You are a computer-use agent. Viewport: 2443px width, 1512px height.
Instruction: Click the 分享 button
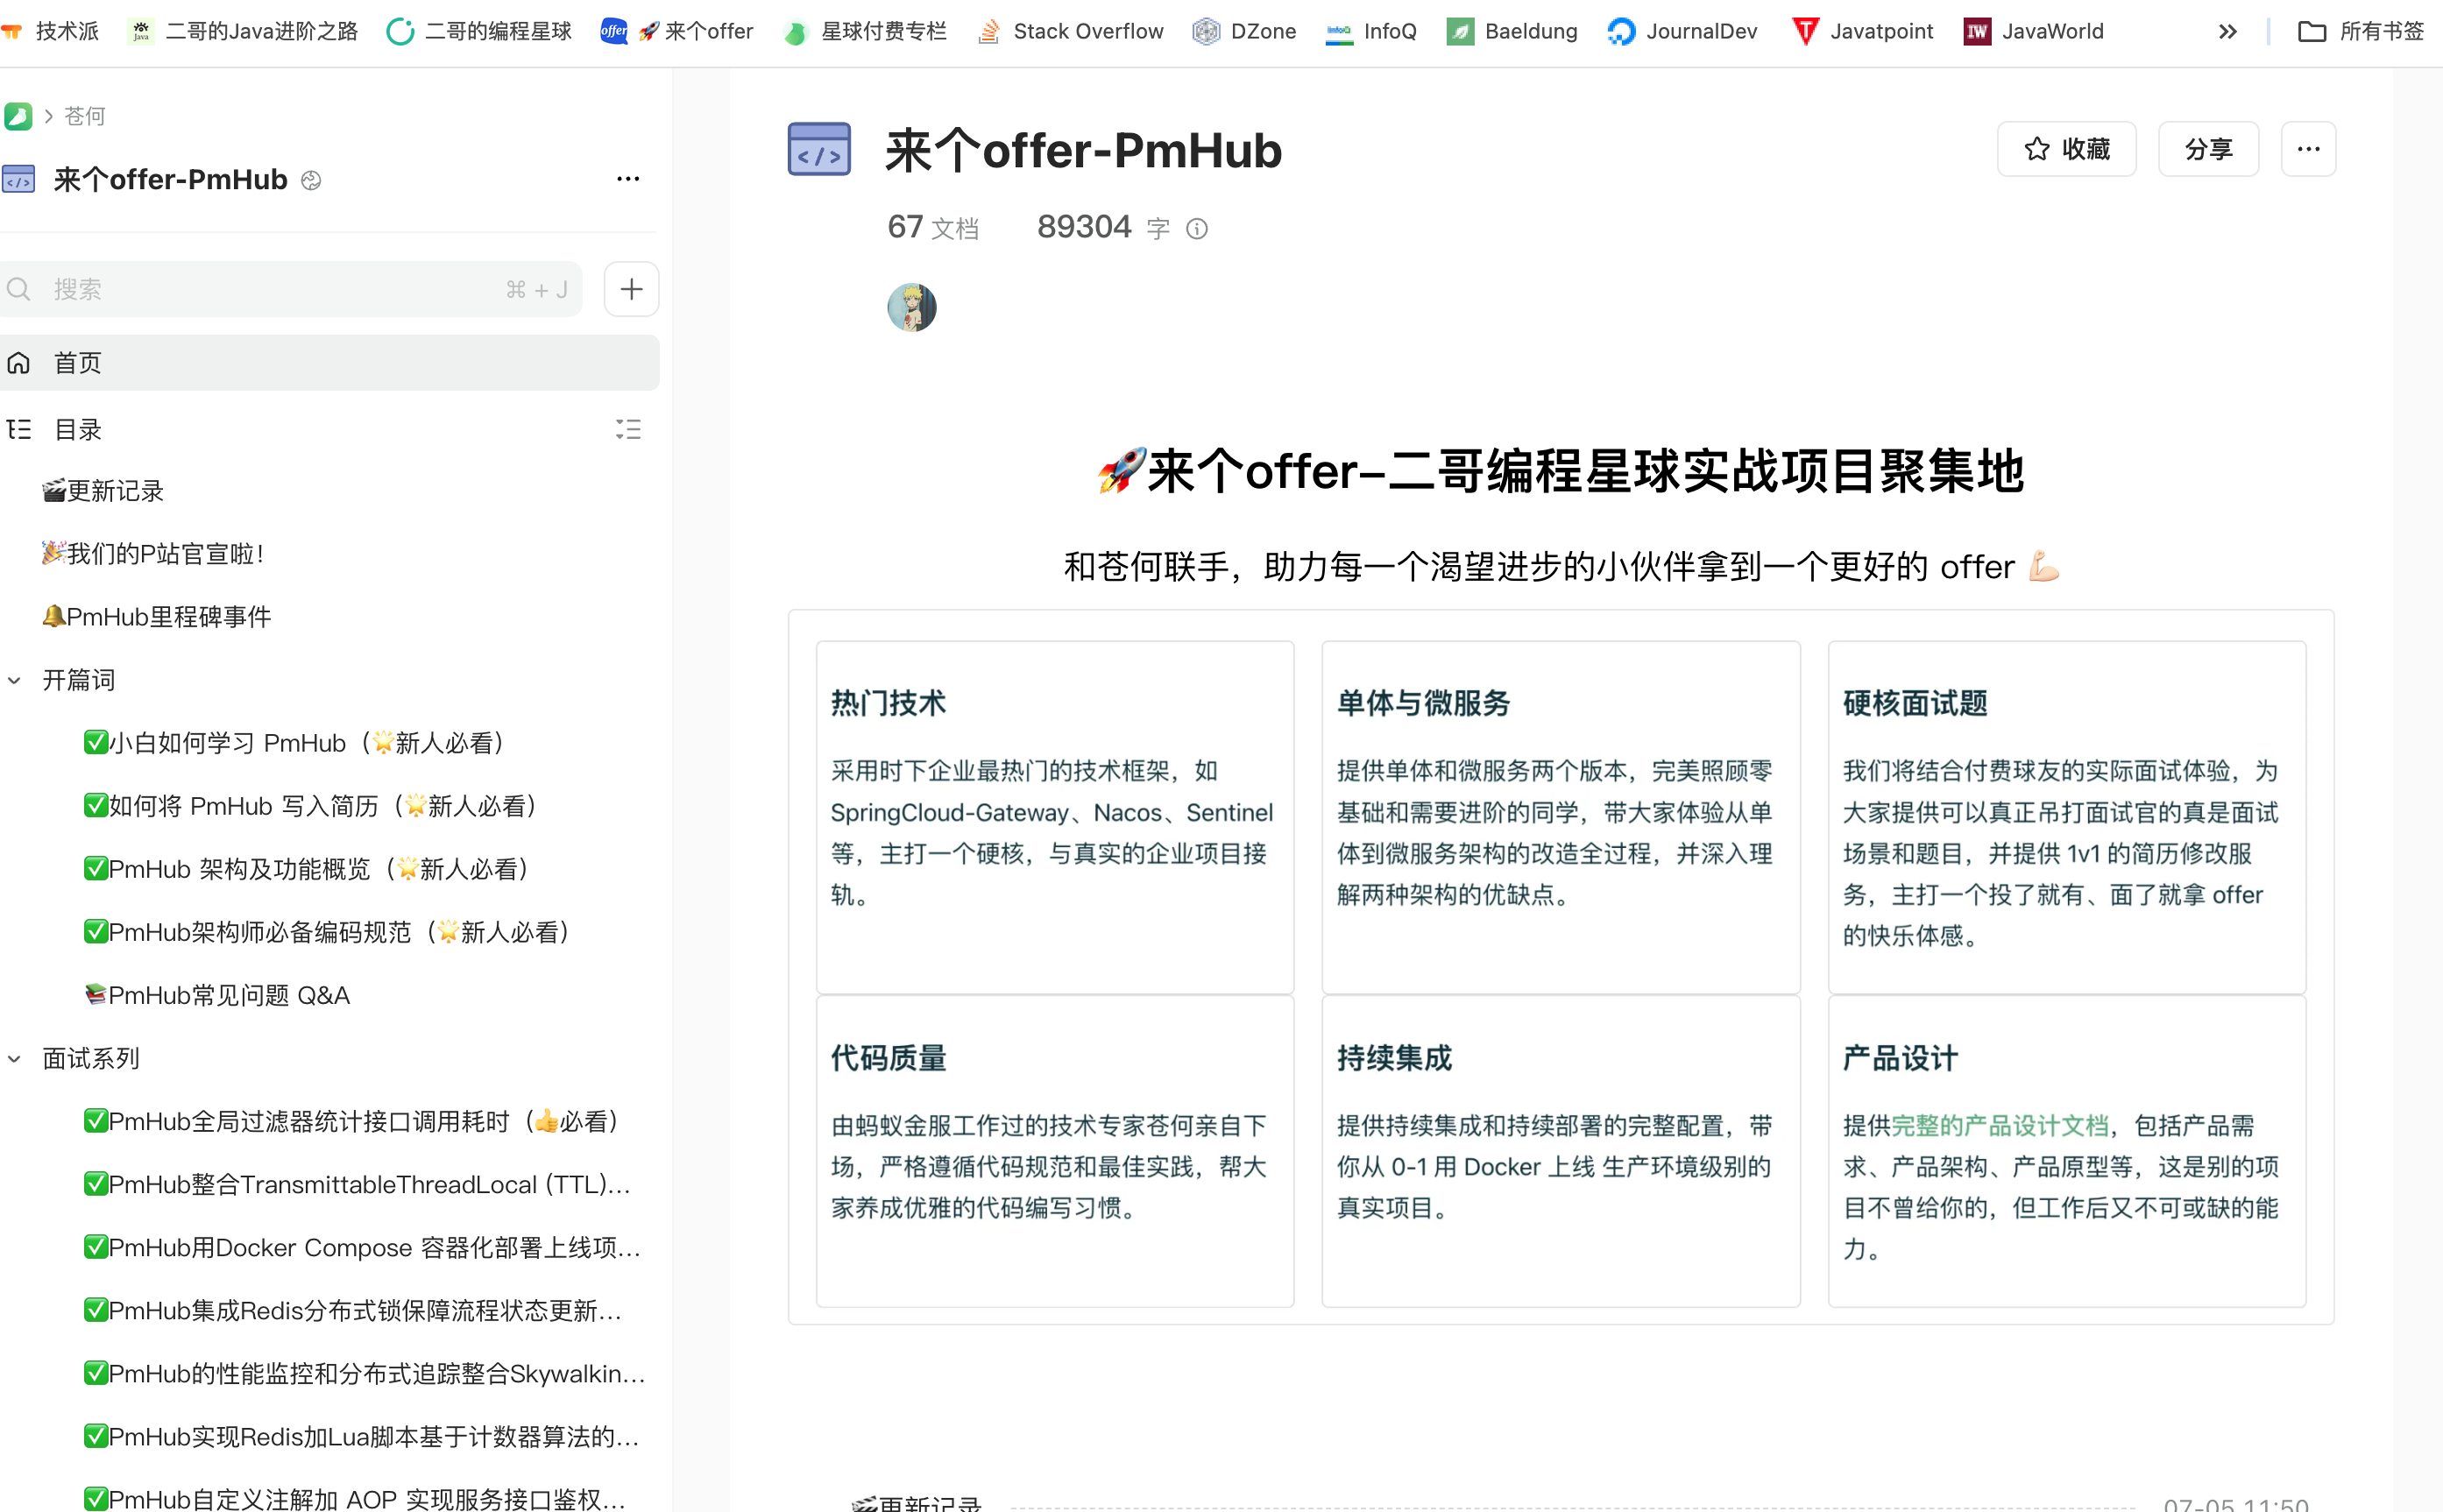[2208, 149]
